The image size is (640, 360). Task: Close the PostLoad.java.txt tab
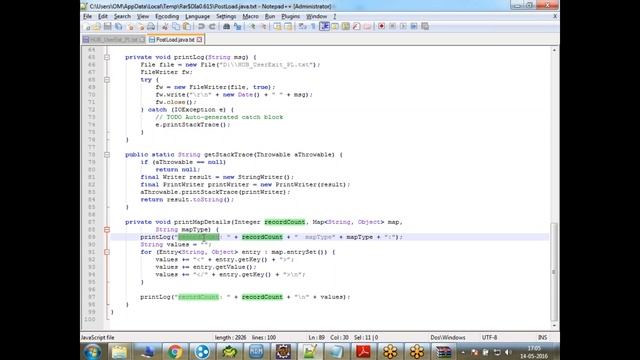199,40
